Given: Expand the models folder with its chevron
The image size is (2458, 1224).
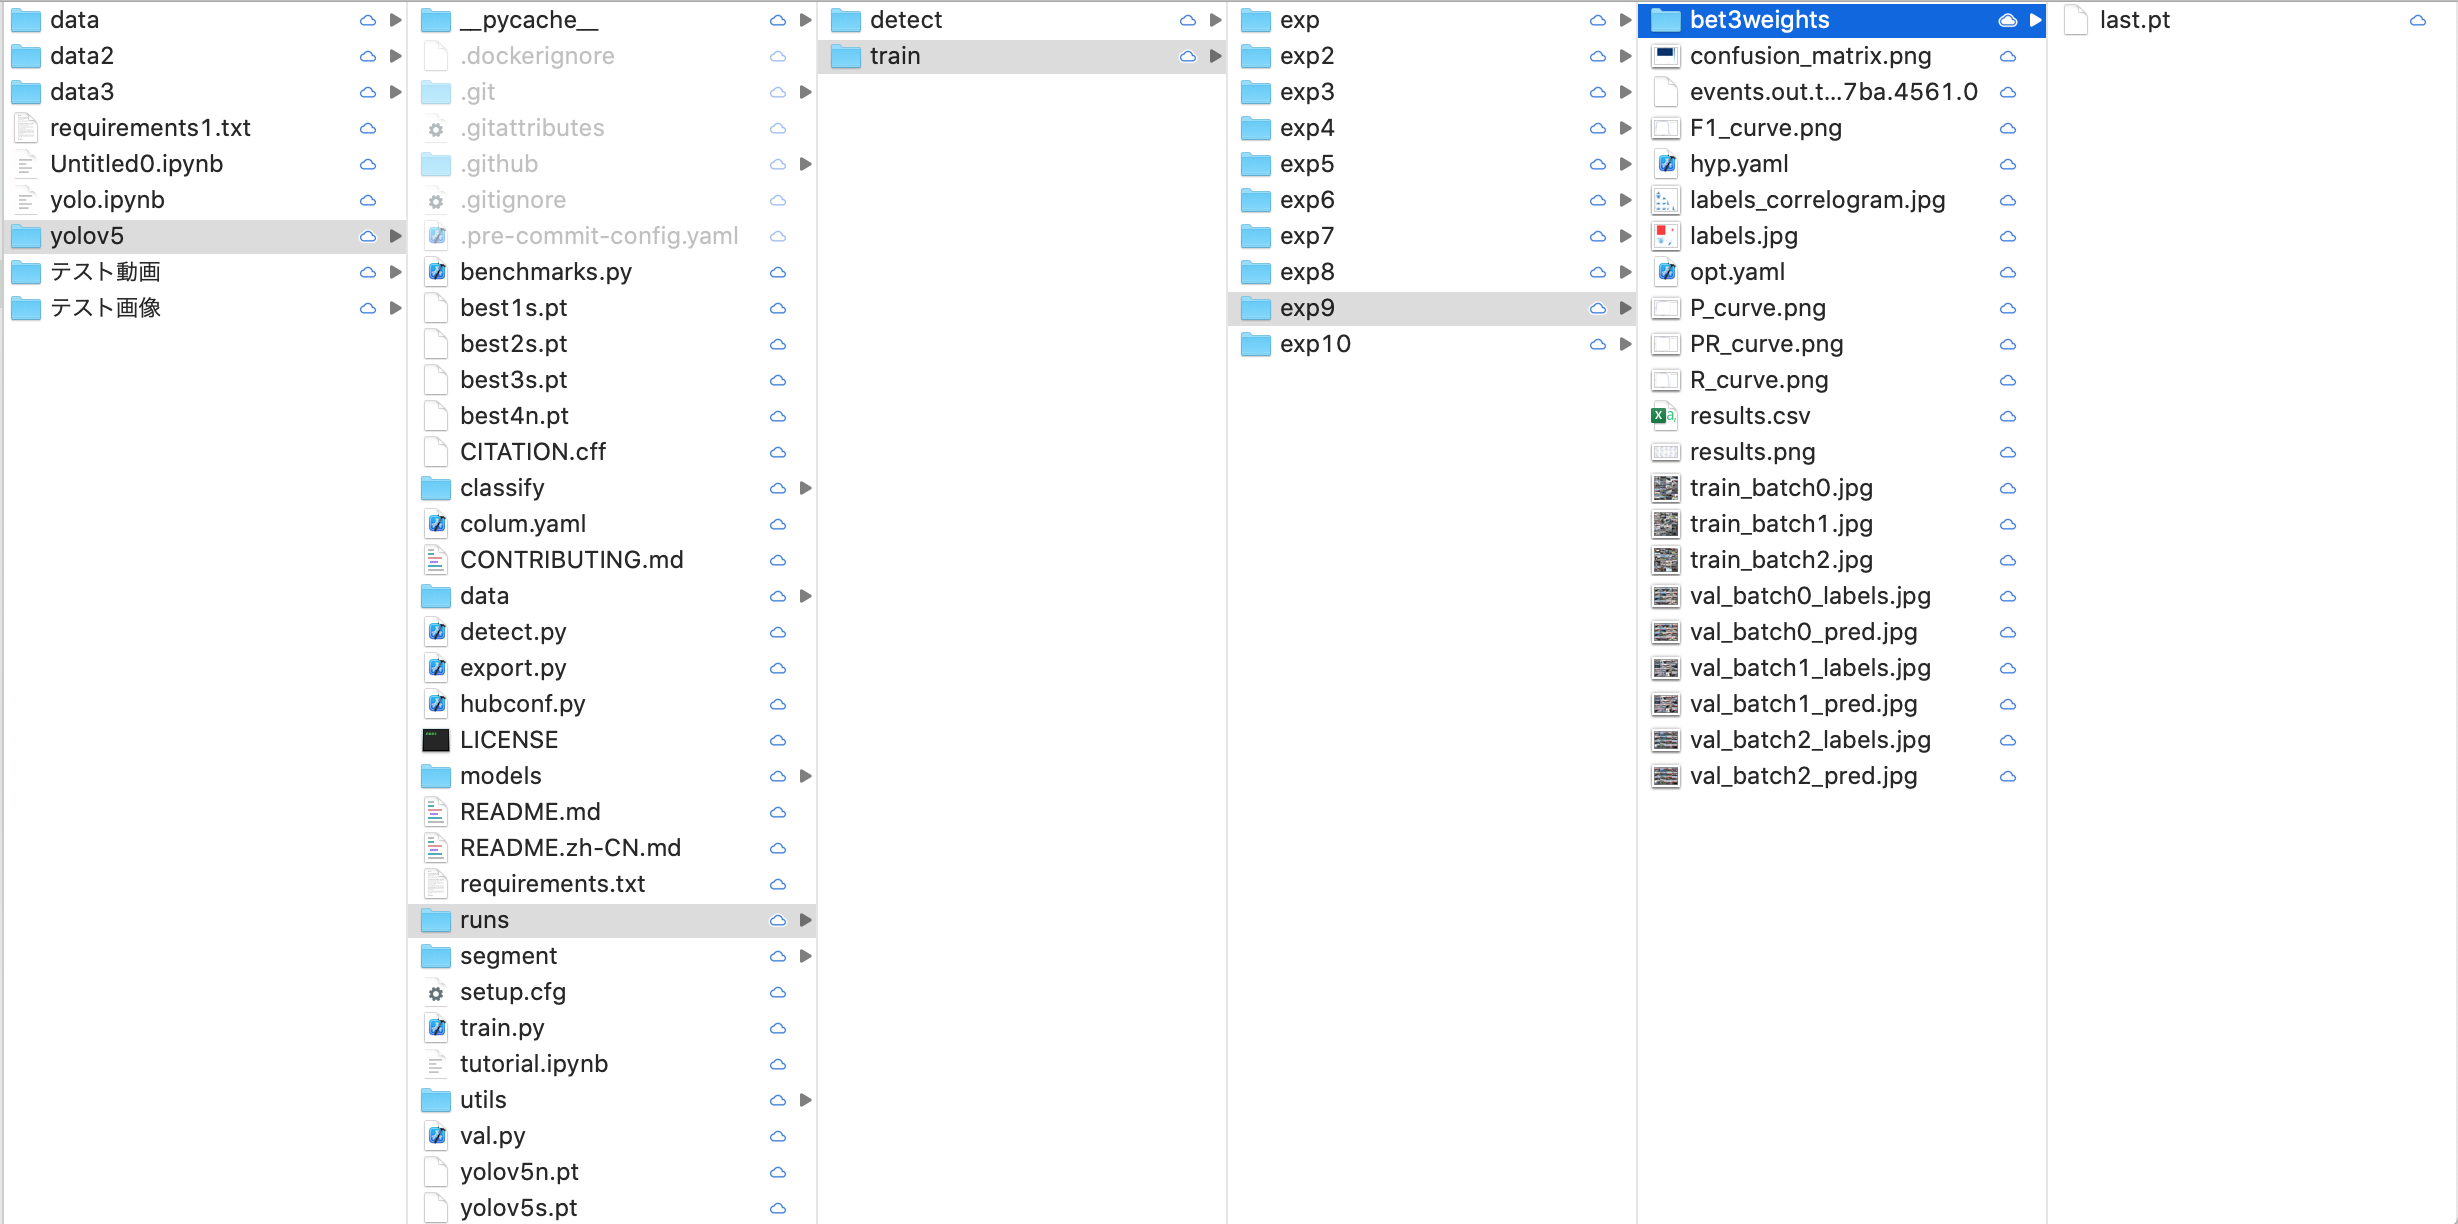Looking at the screenshot, I should (x=806, y=776).
